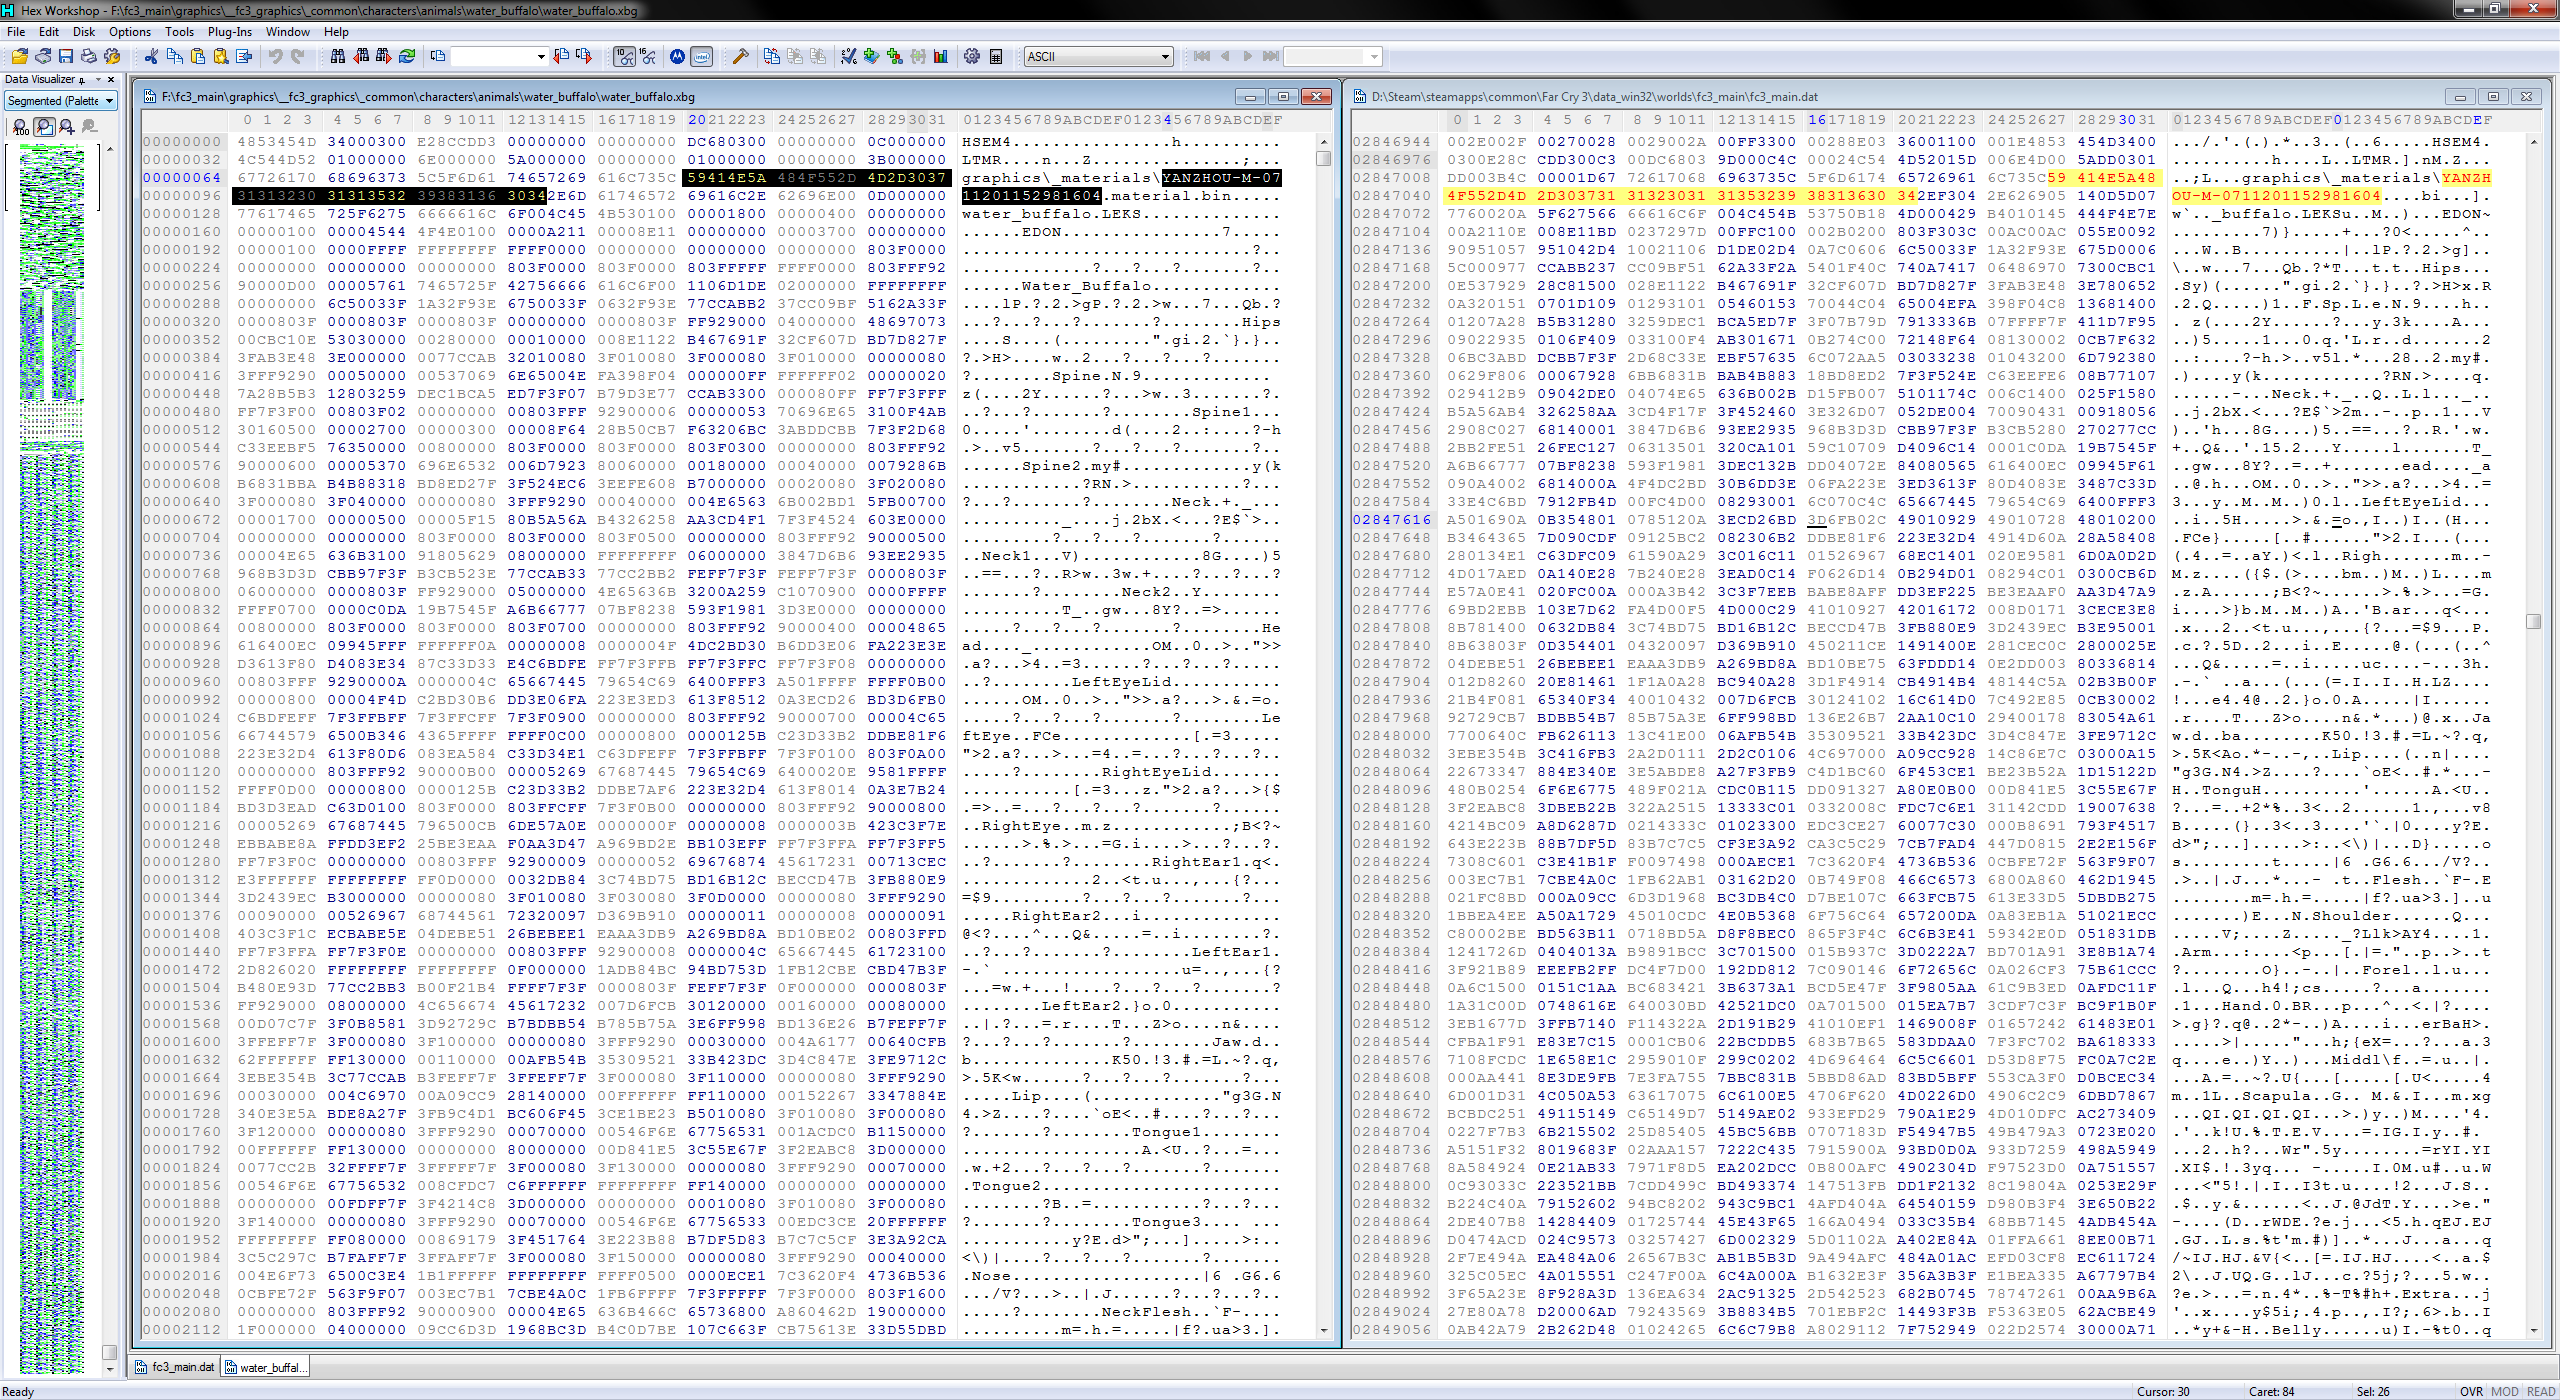Click the Synchronize refresh toolbar icon
Image resolution: width=2560 pixels, height=1400 pixels.
[x=408, y=56]
